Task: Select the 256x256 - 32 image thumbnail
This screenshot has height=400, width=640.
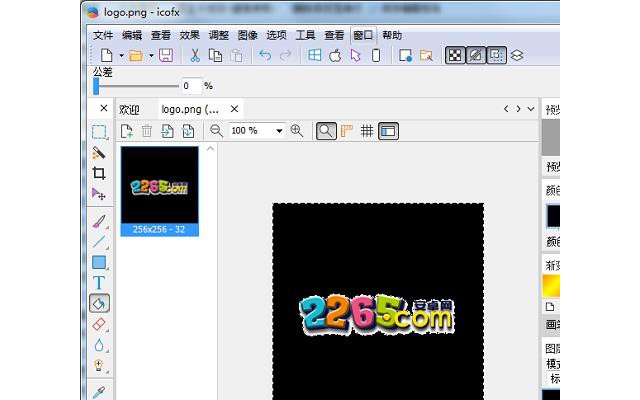Action: (x=160, y=191)
